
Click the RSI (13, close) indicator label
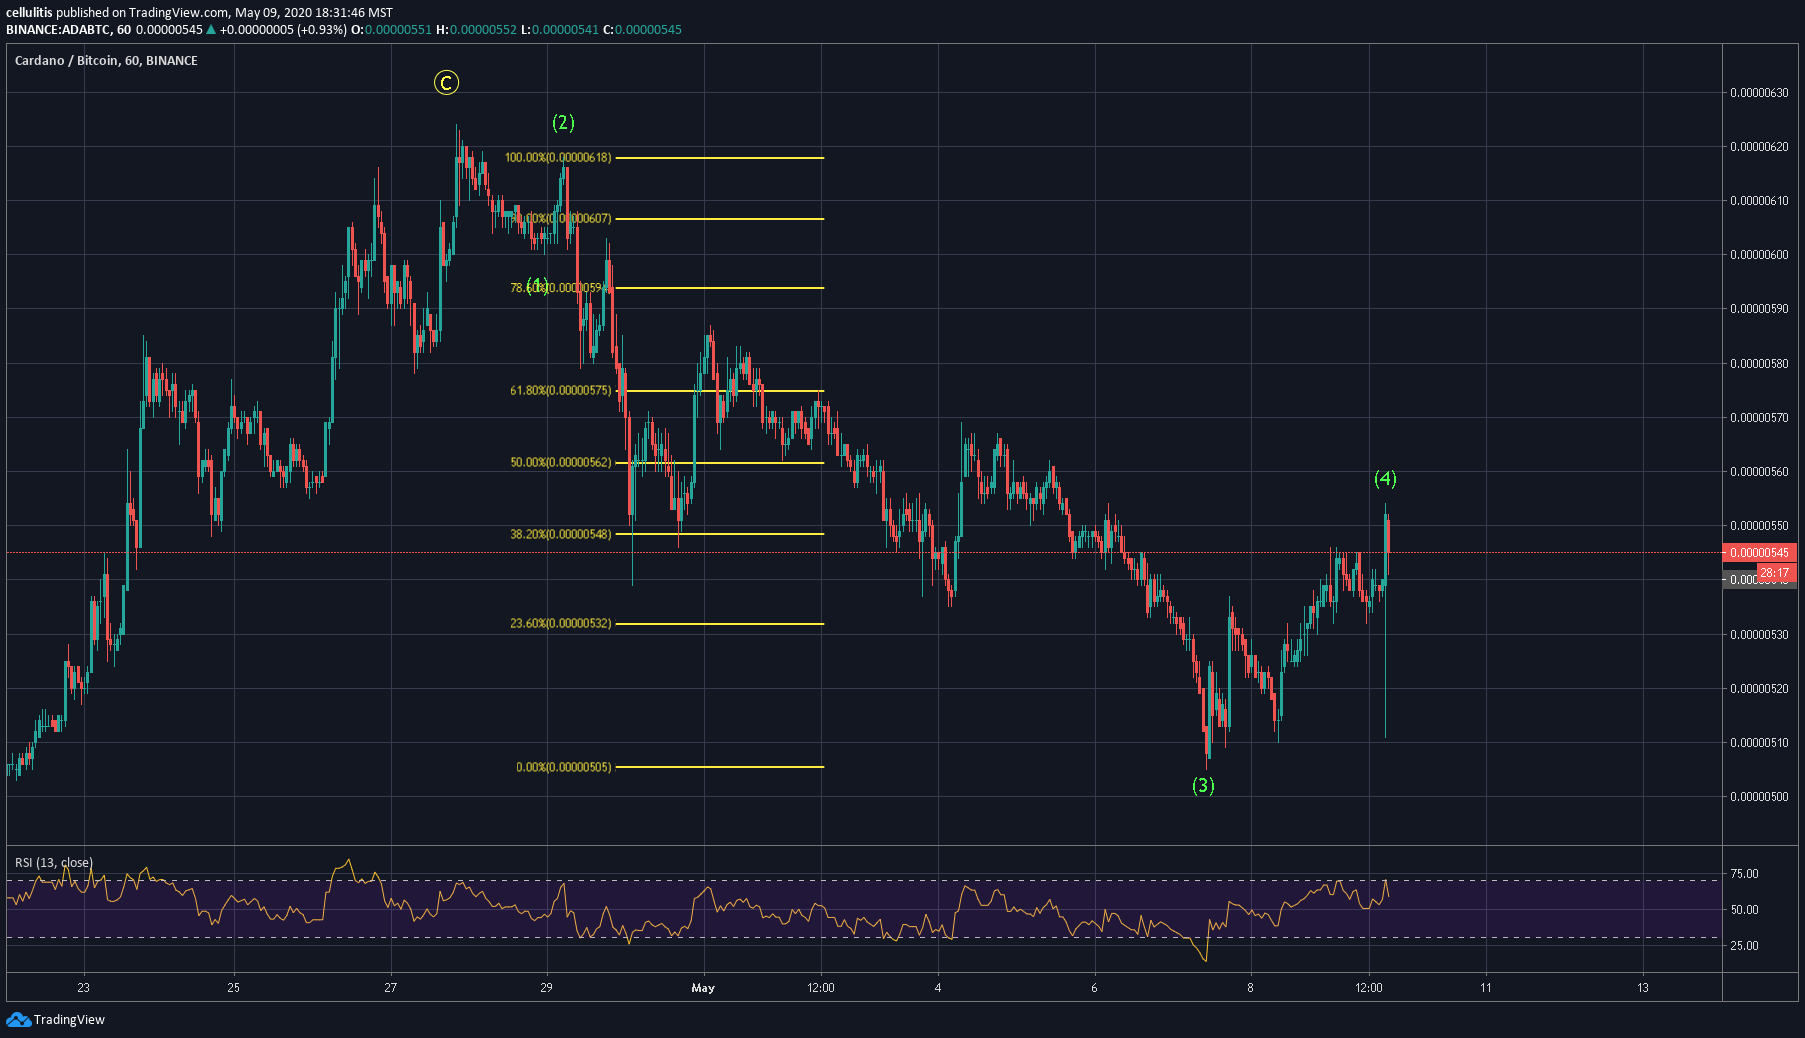tap(54, 863)
